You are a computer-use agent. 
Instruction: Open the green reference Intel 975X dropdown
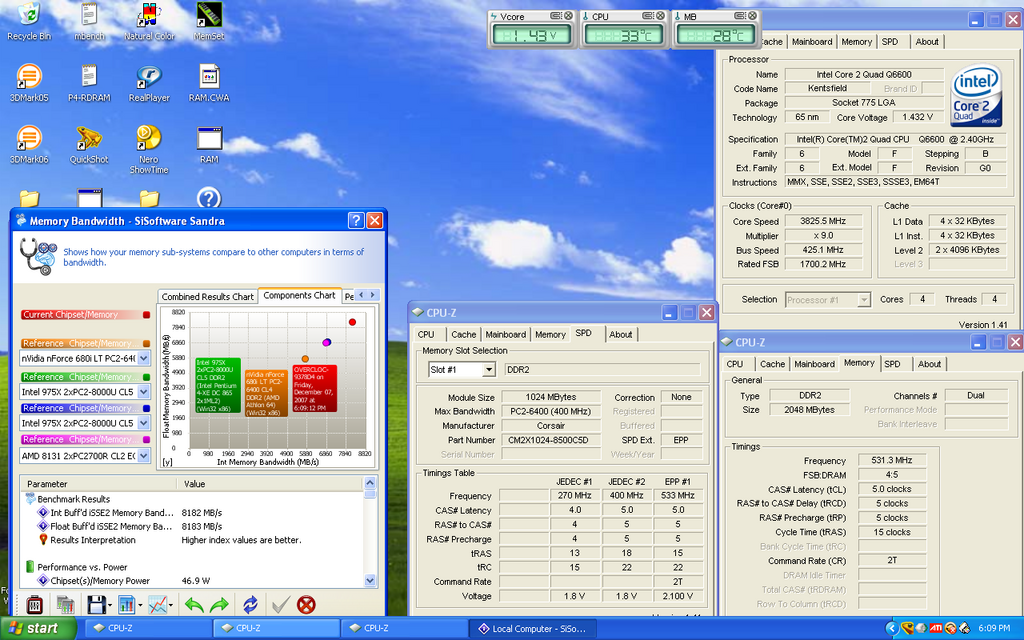tap(144, 392)
